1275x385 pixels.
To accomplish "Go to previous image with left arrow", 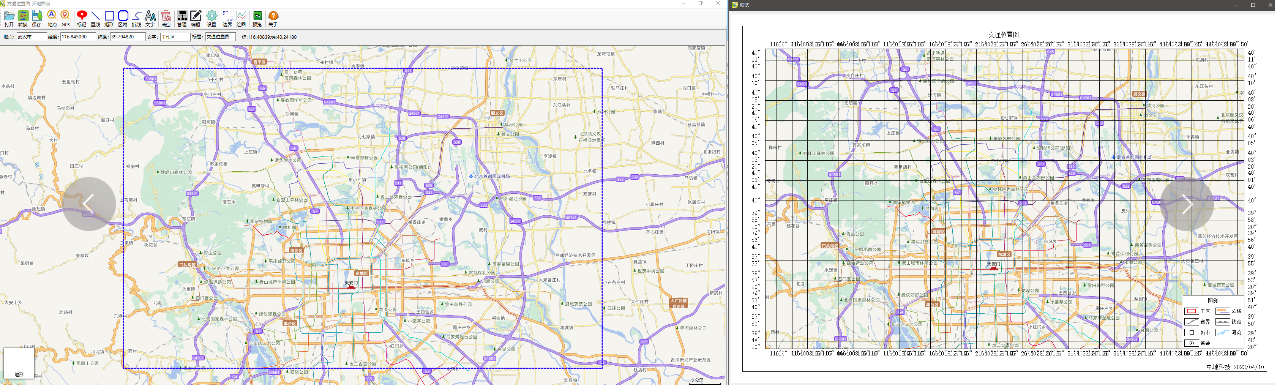I will click(x=89, y=203).
